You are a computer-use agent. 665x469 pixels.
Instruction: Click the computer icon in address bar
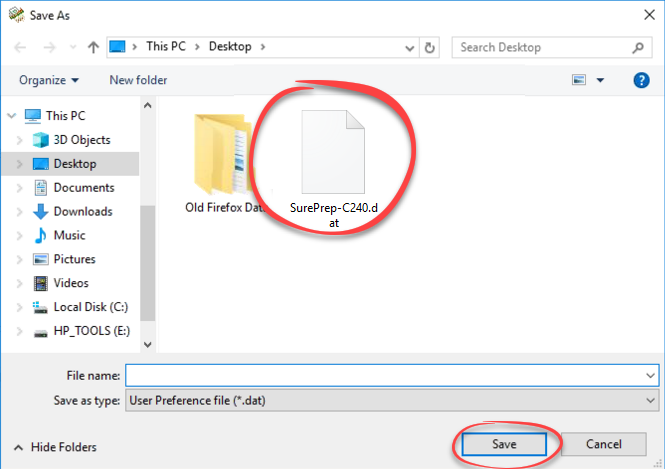coord(117,47)
